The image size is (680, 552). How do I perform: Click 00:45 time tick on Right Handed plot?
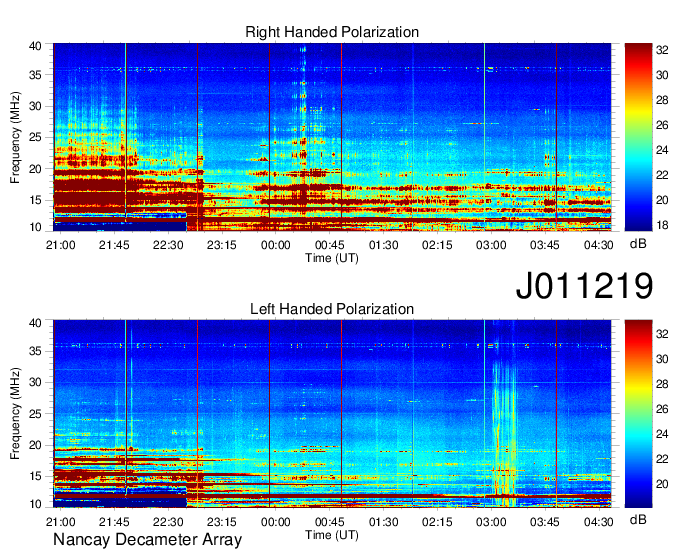[x=330, y=245]
